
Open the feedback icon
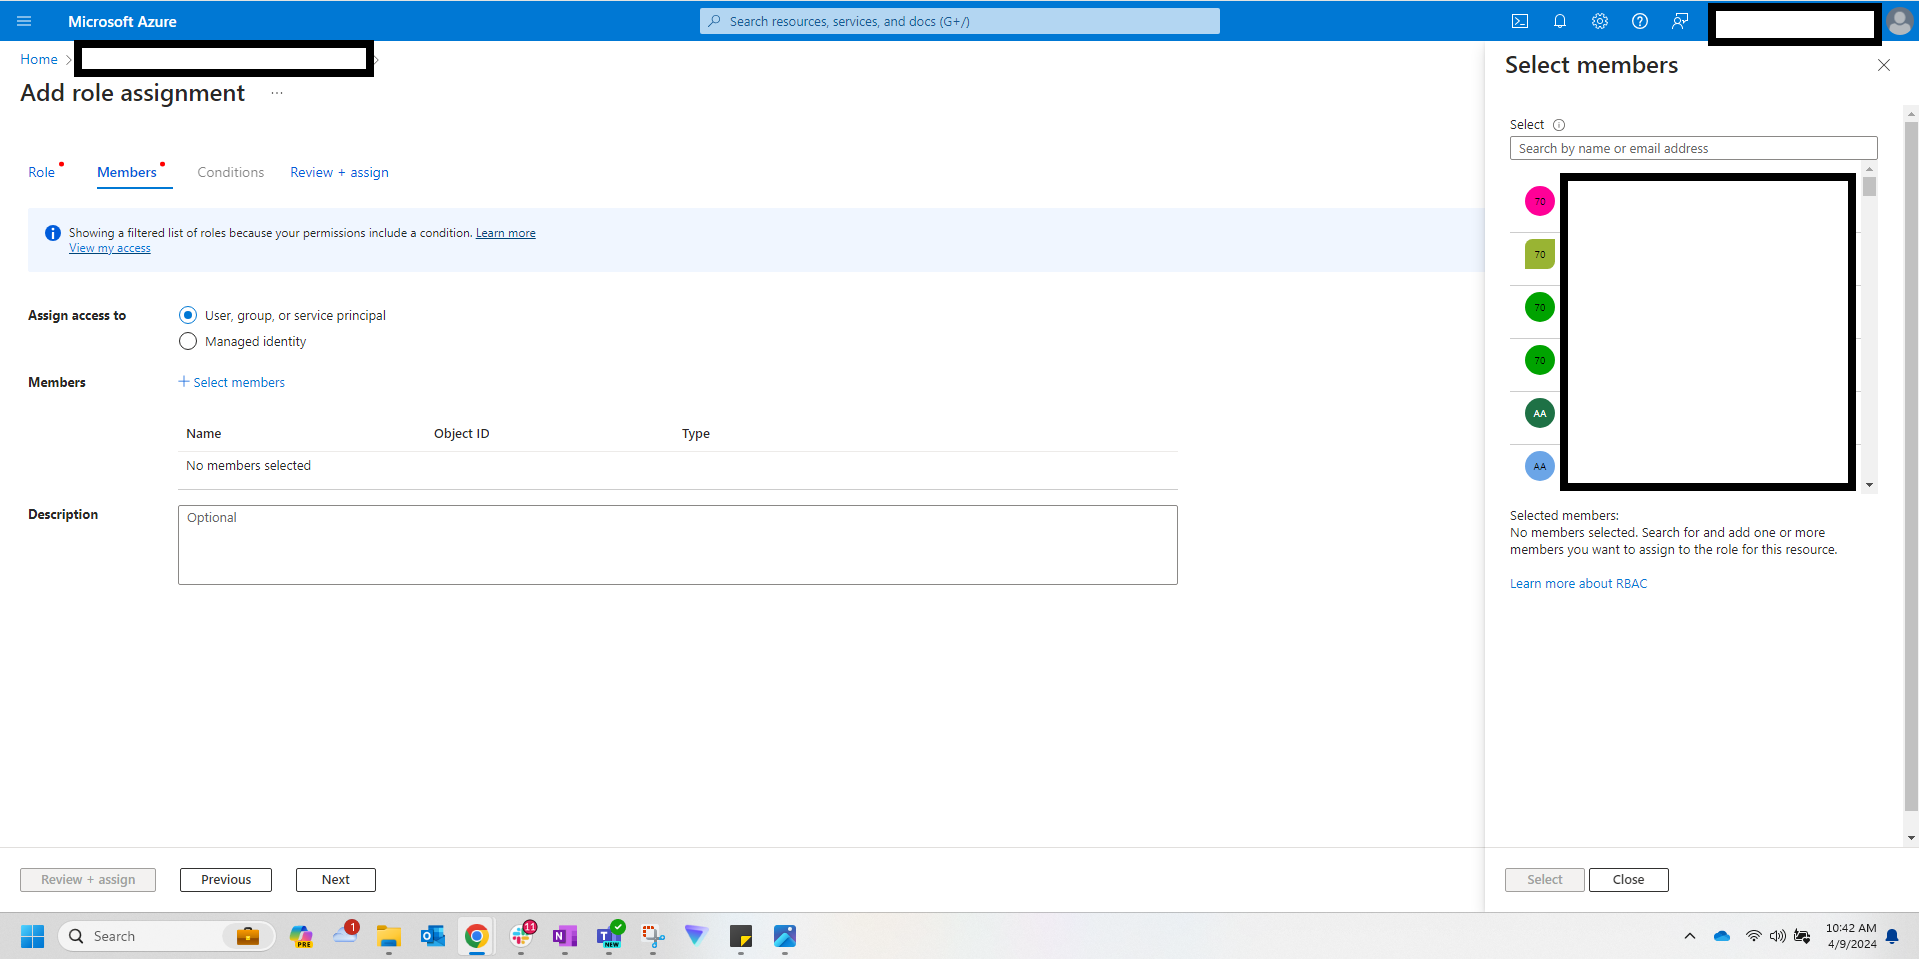(x=1680, y=21)
